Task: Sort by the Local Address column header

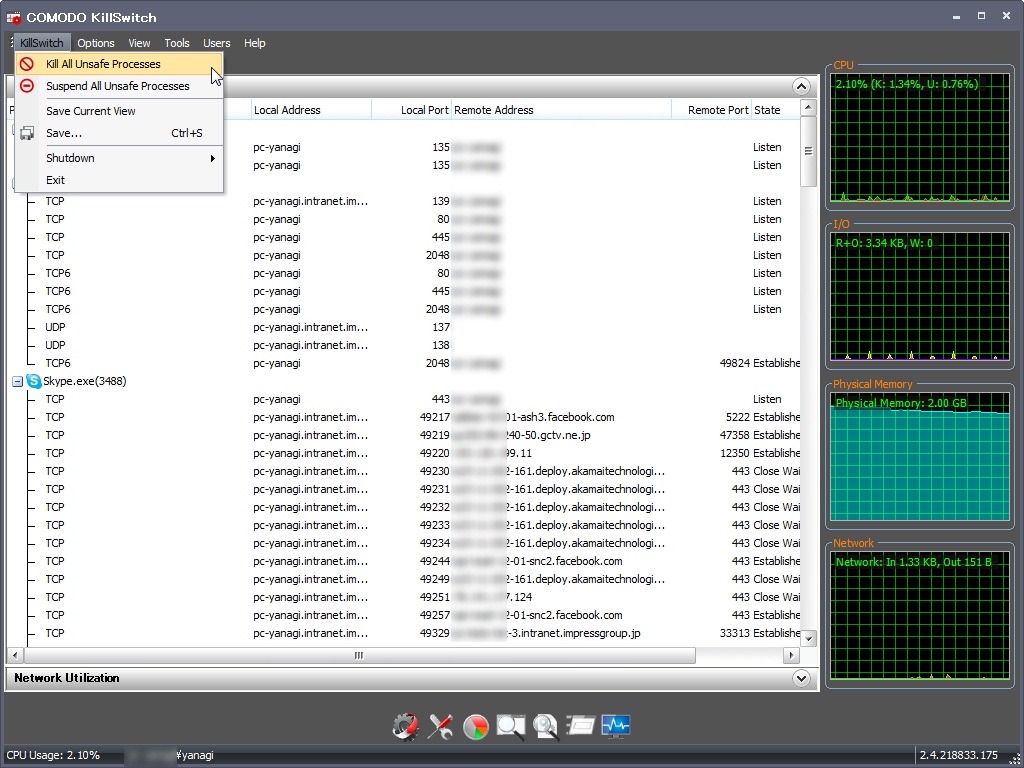Action: [311, 110]
